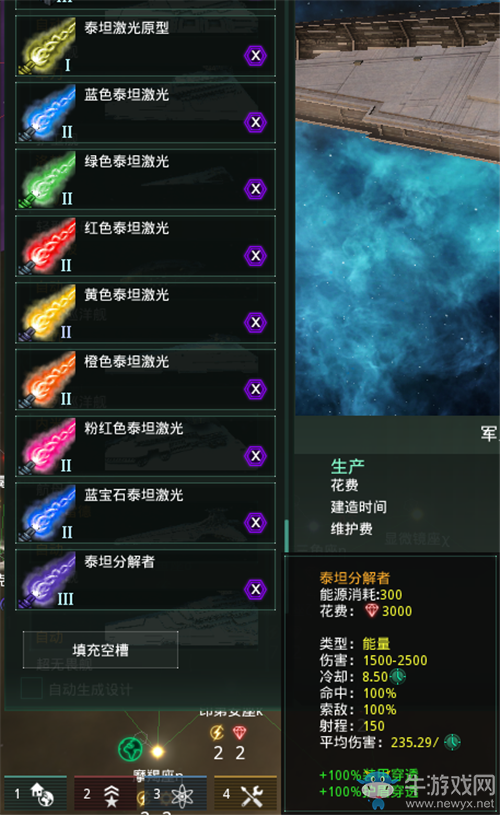500x815 pixels.
Task: Click the X beside 泰坦分解者
Action: (x=255, y=589)
